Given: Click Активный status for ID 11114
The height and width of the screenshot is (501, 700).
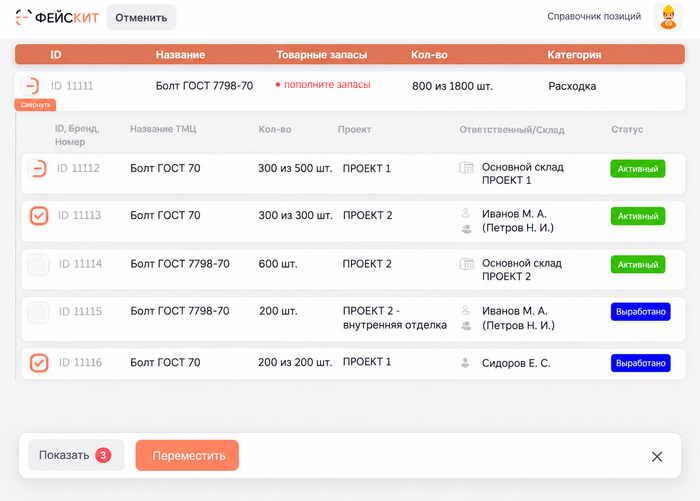Looking at the screenshot, I should 638,264.
